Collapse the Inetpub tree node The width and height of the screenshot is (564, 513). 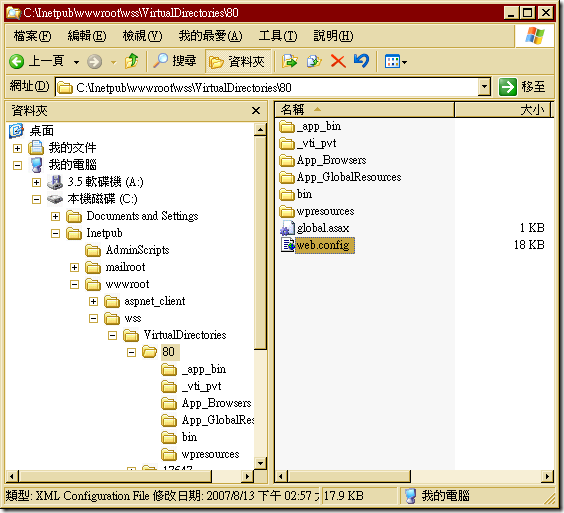(55, 233)
